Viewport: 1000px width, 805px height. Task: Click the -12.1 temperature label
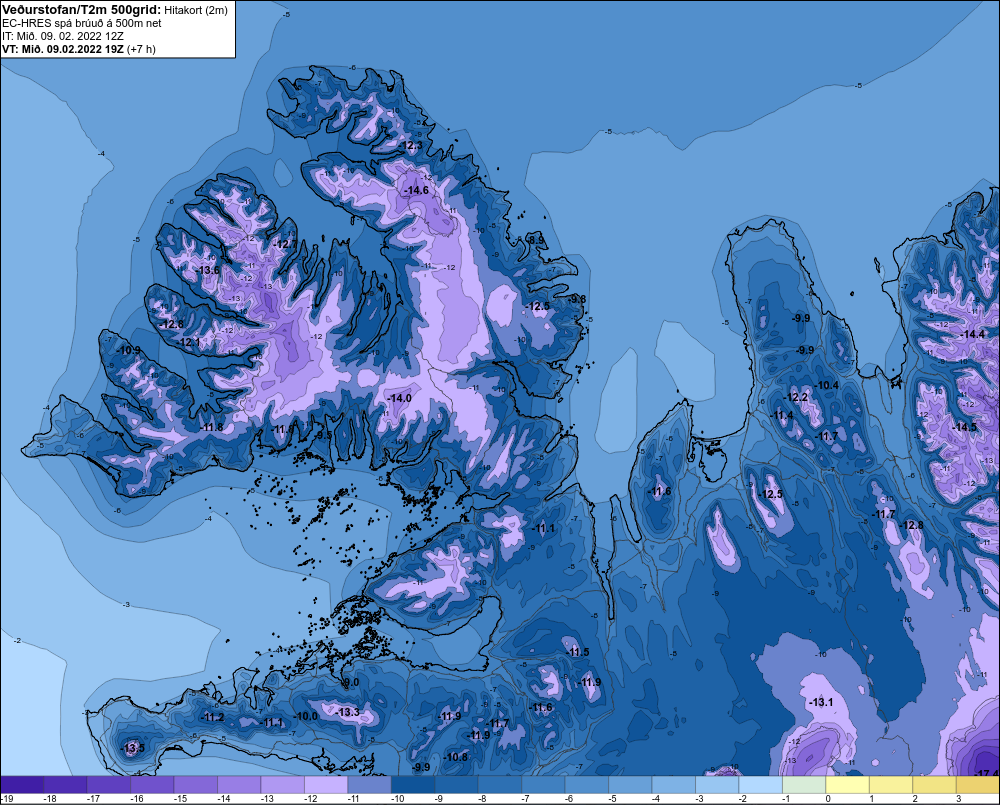[189, 342]
